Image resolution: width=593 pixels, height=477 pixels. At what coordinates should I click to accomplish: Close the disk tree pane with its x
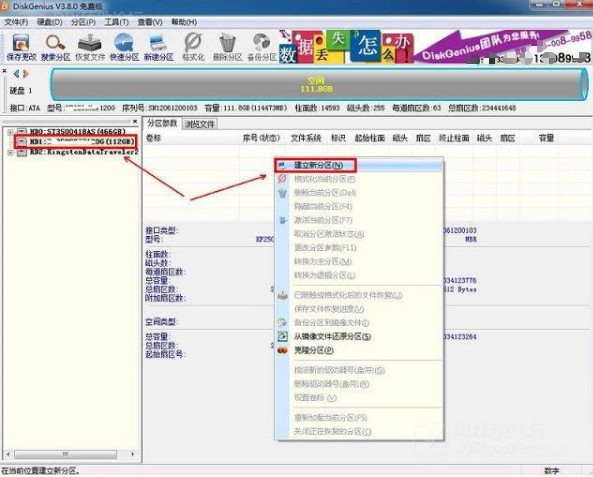(135, 121)
